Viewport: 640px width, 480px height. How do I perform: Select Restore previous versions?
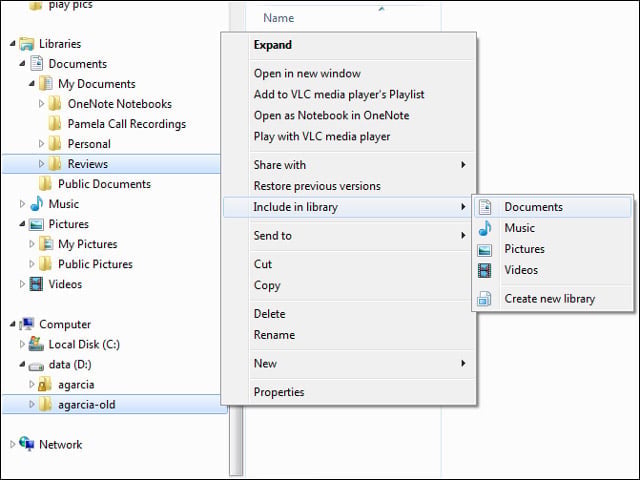tap(349, 186)
